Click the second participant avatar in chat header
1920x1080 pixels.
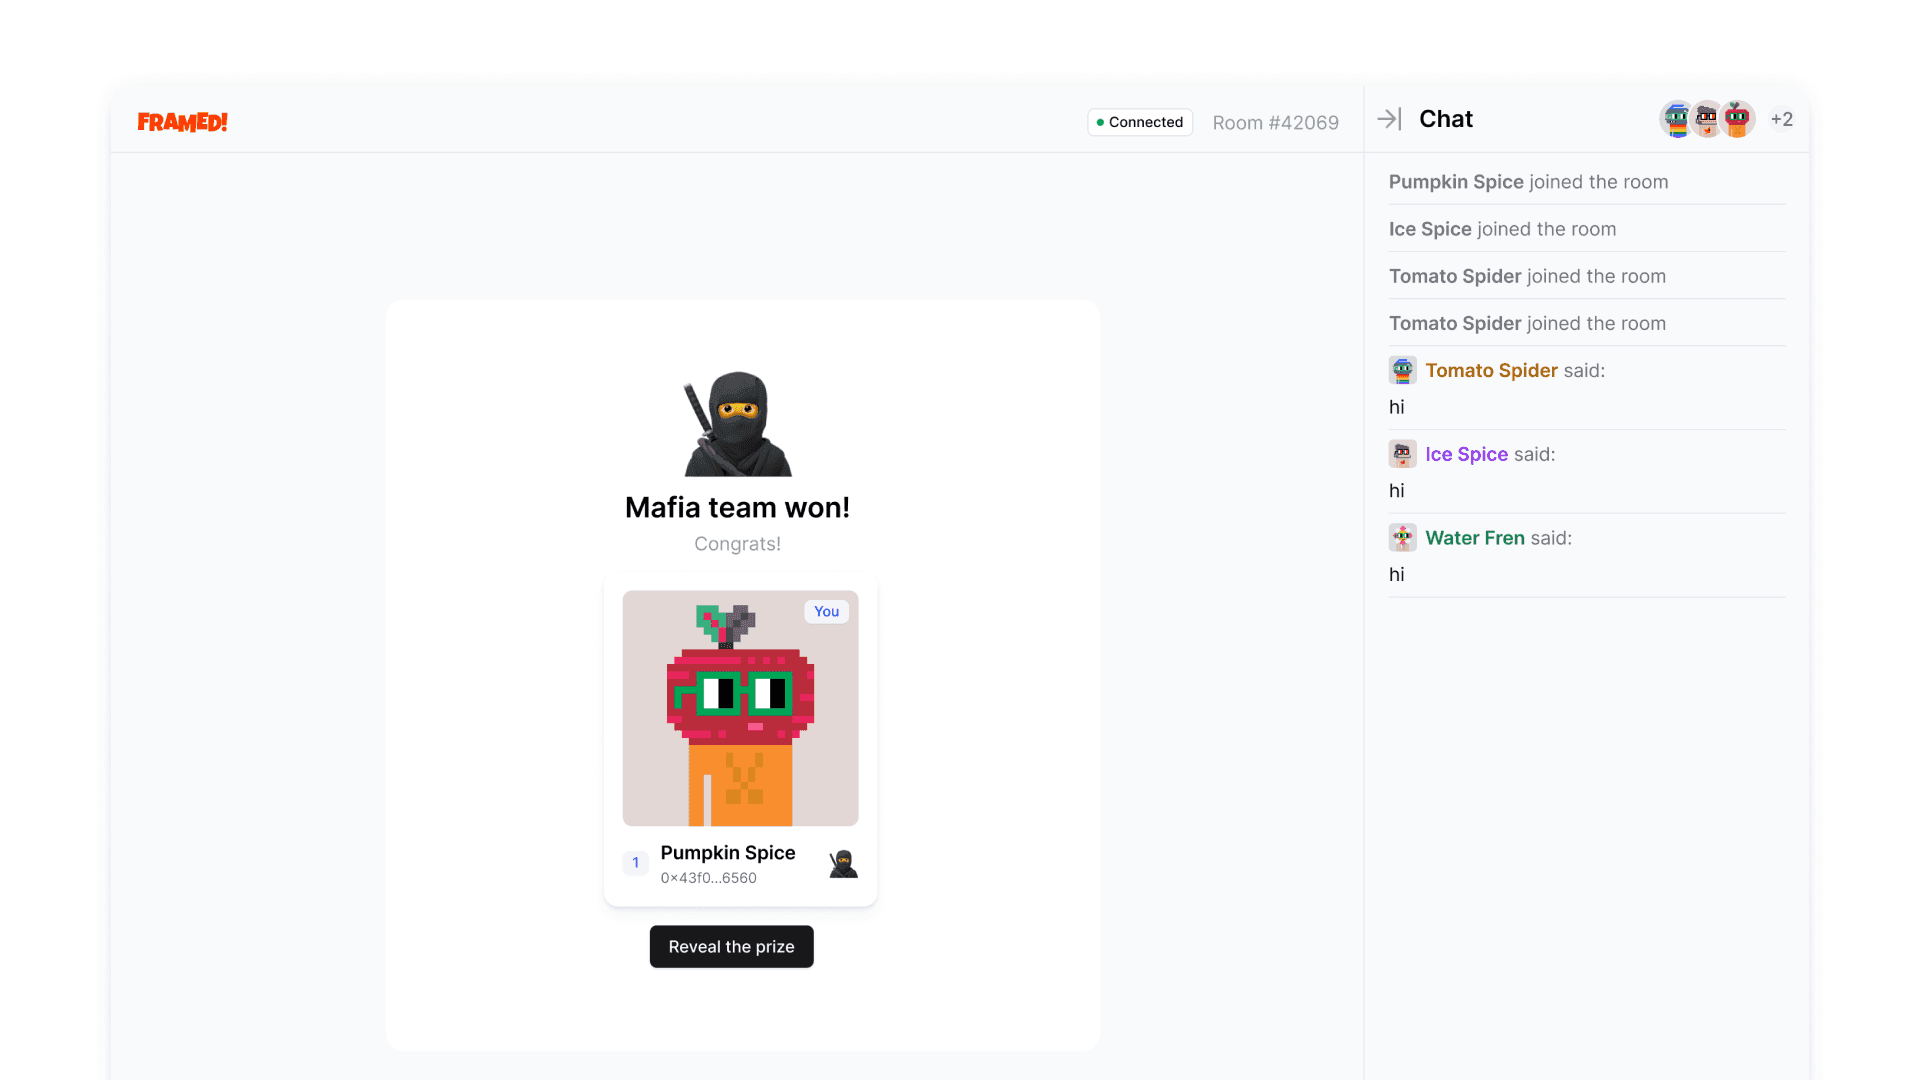pos(1707,119)
